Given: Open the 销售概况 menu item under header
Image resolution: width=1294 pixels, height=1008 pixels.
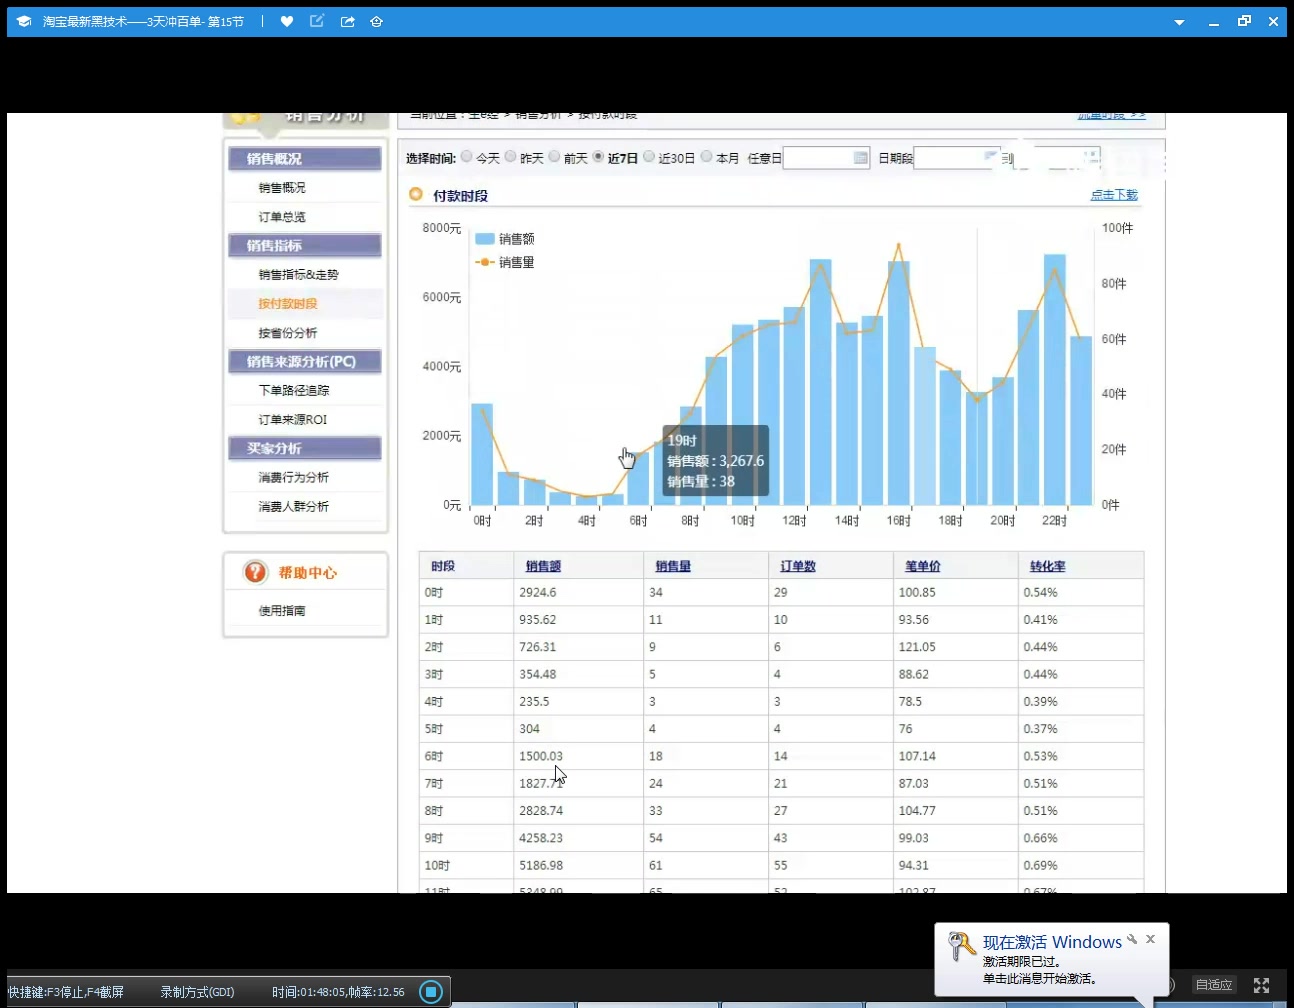Looking at the screenshot, I should point(282,188).
